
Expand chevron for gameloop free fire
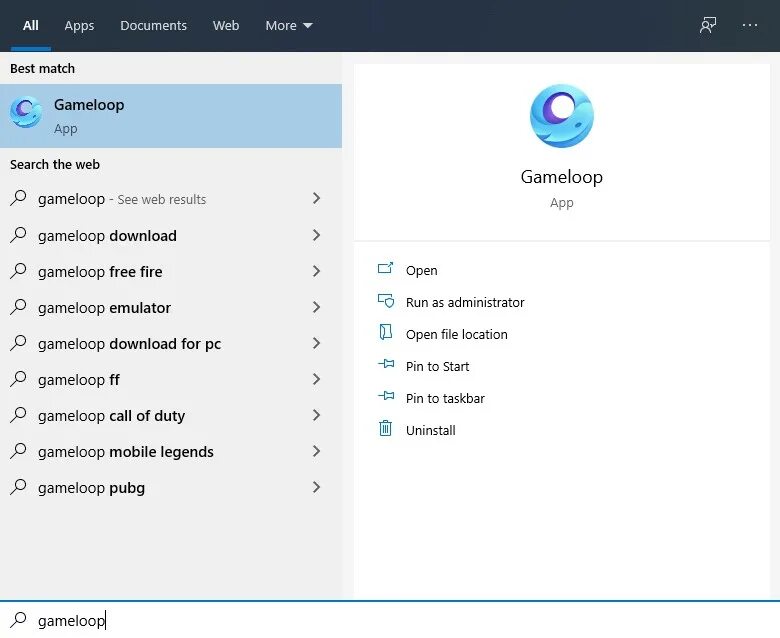coord(316,271)
